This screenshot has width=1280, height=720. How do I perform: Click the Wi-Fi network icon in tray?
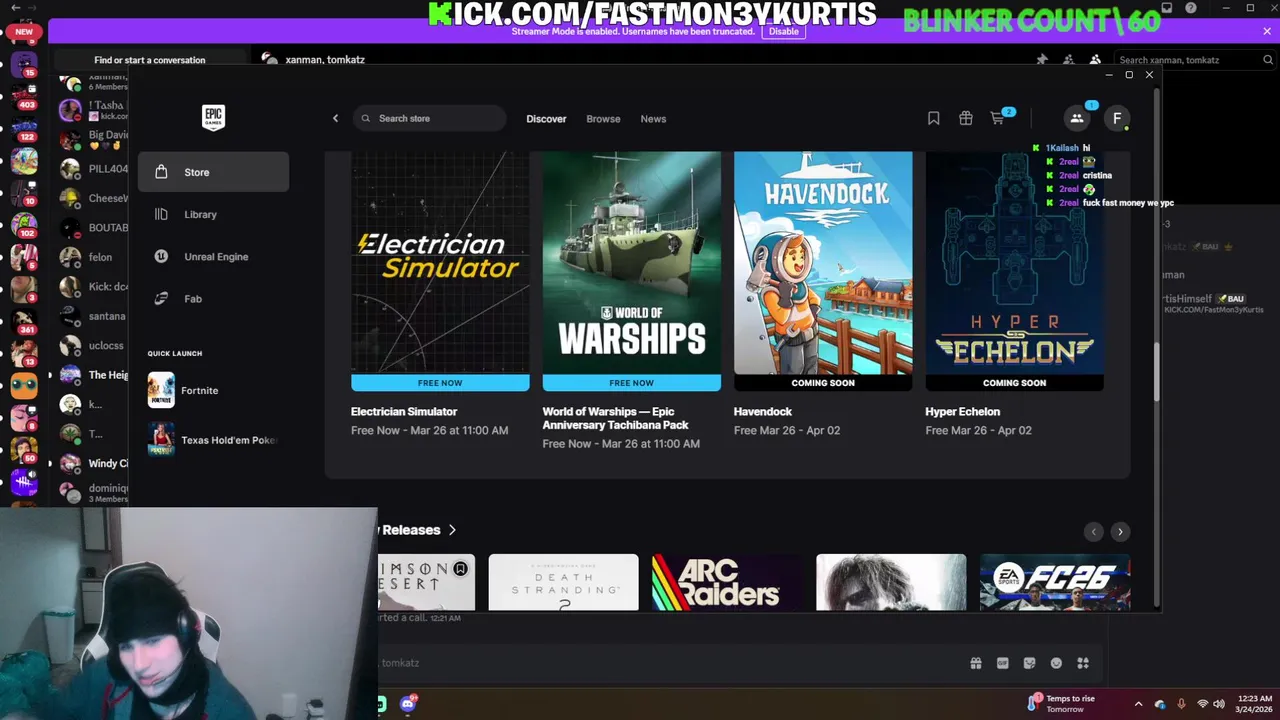(x=1203, y=704)
